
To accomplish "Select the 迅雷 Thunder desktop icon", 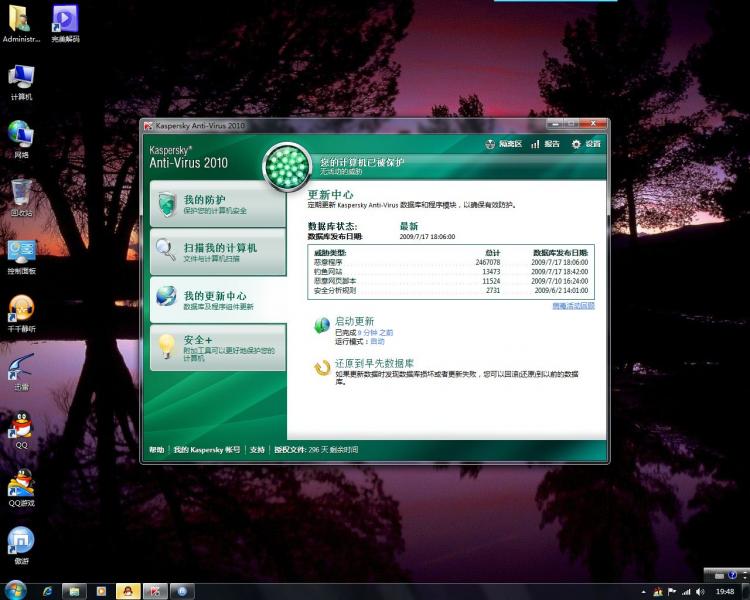I will click(21, 372).
